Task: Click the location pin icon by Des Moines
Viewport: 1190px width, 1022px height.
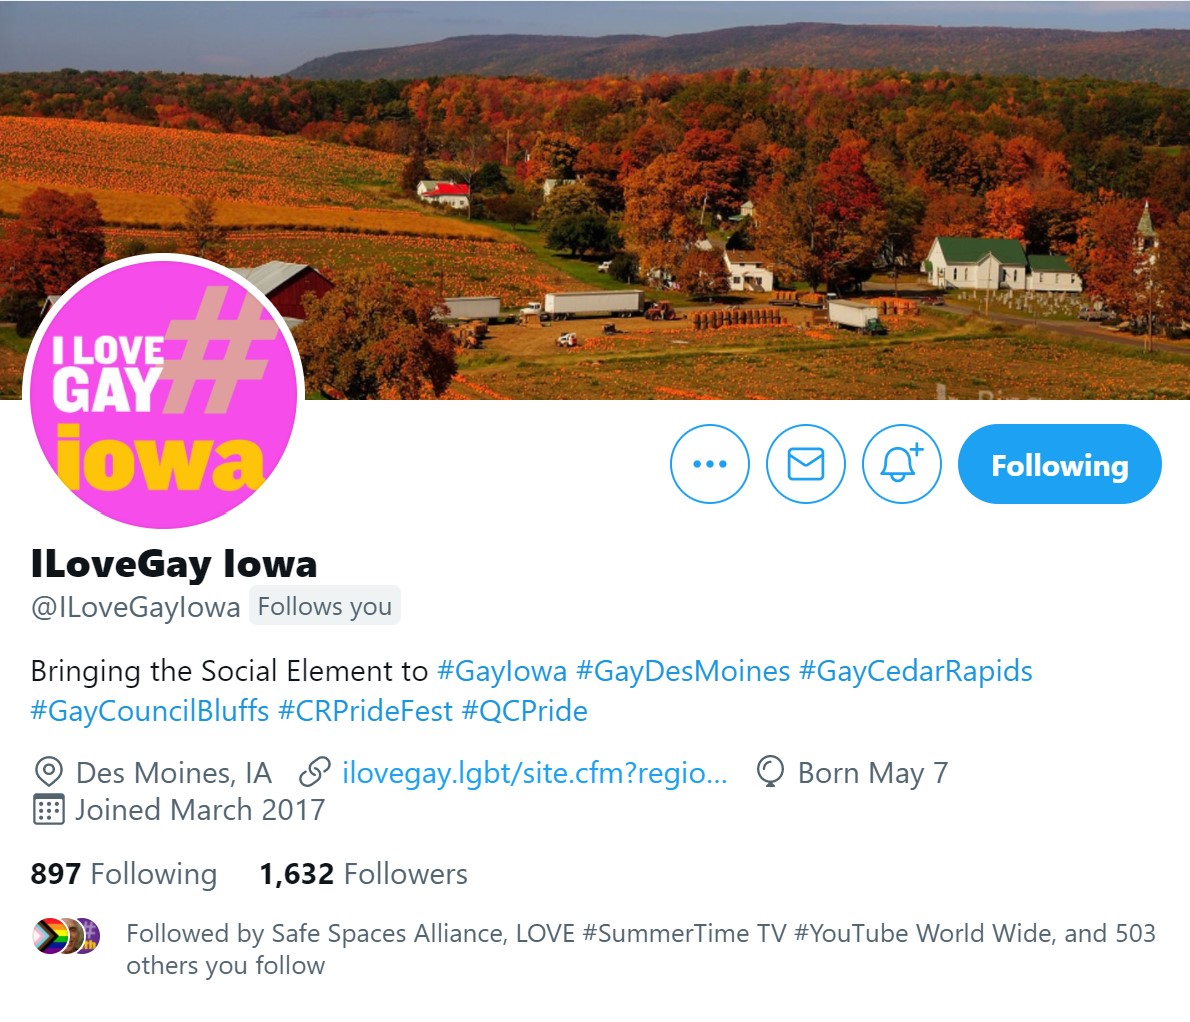Action: pyautogui.click(x=49, y=772)
